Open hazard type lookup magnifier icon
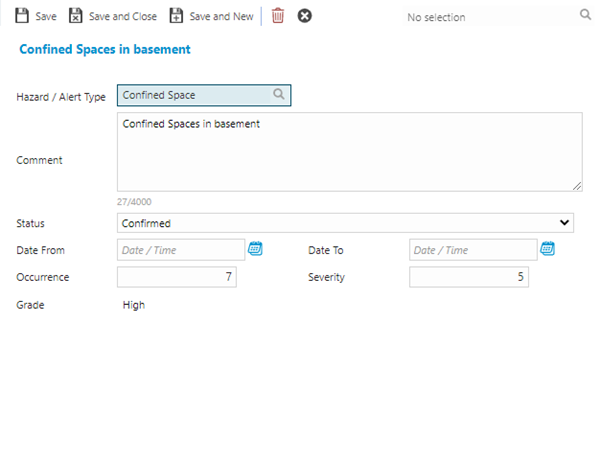This screenshot has height=461, width=600. tap(280, 95)
